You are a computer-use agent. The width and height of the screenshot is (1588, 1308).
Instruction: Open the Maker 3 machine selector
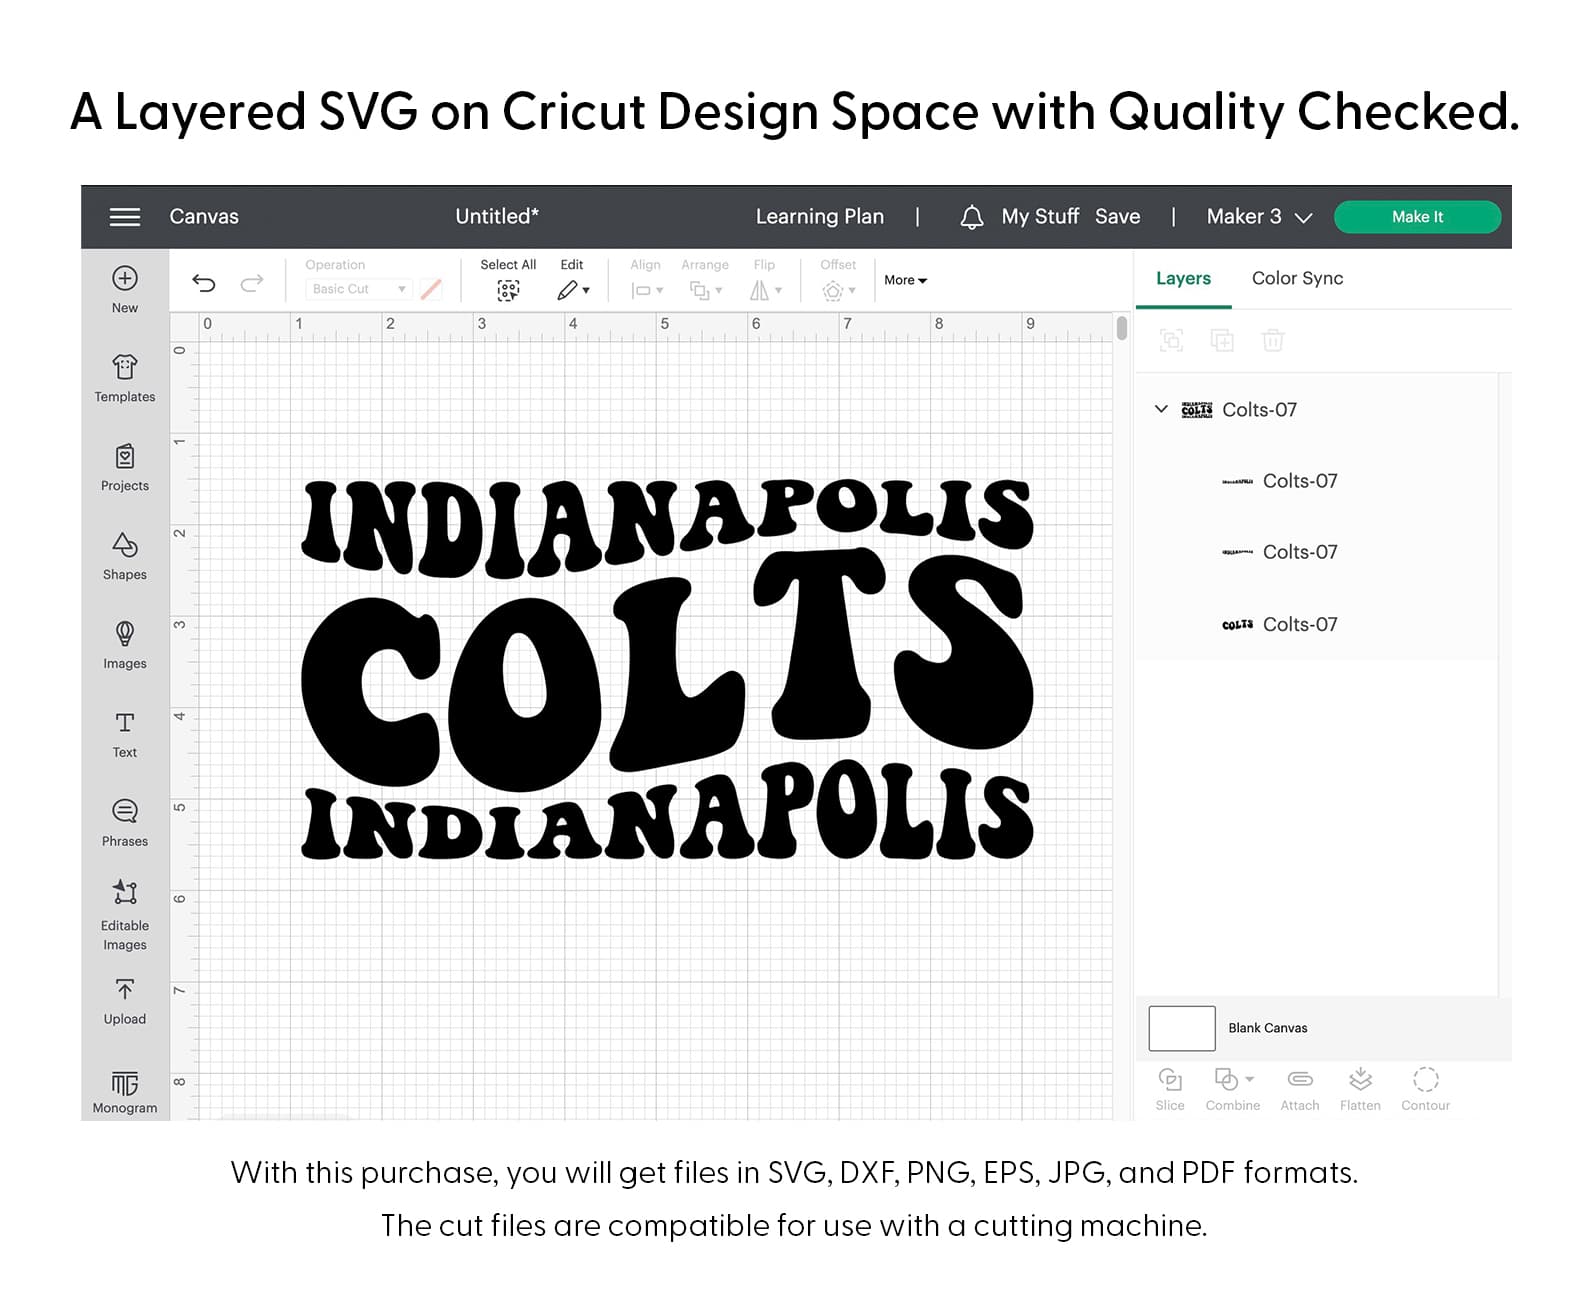click(x=1260, y=217)
